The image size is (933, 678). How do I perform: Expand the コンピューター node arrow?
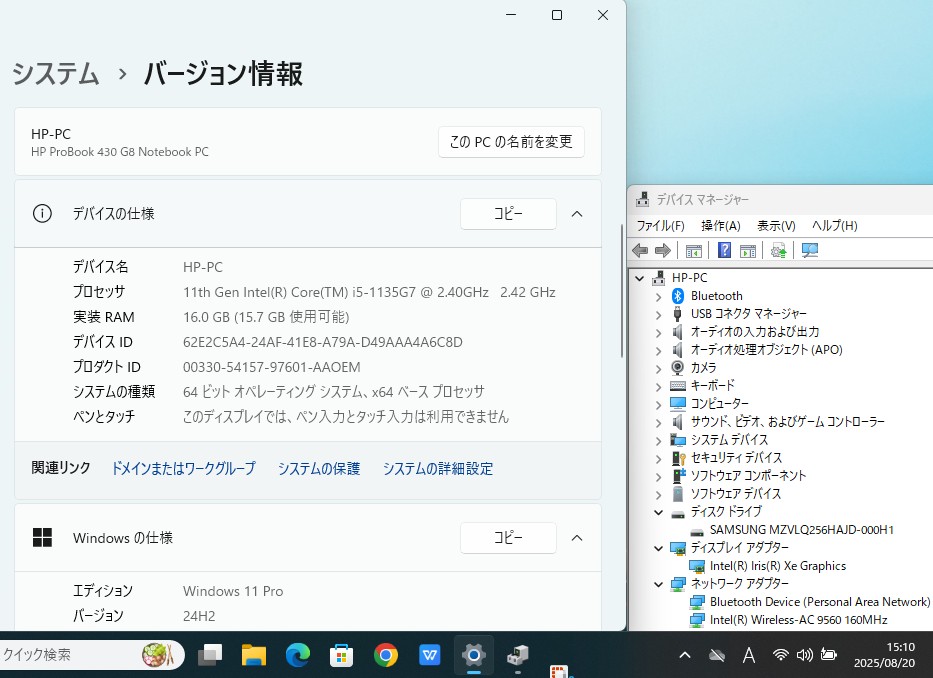pyautogui.click(x=658, y=404)
